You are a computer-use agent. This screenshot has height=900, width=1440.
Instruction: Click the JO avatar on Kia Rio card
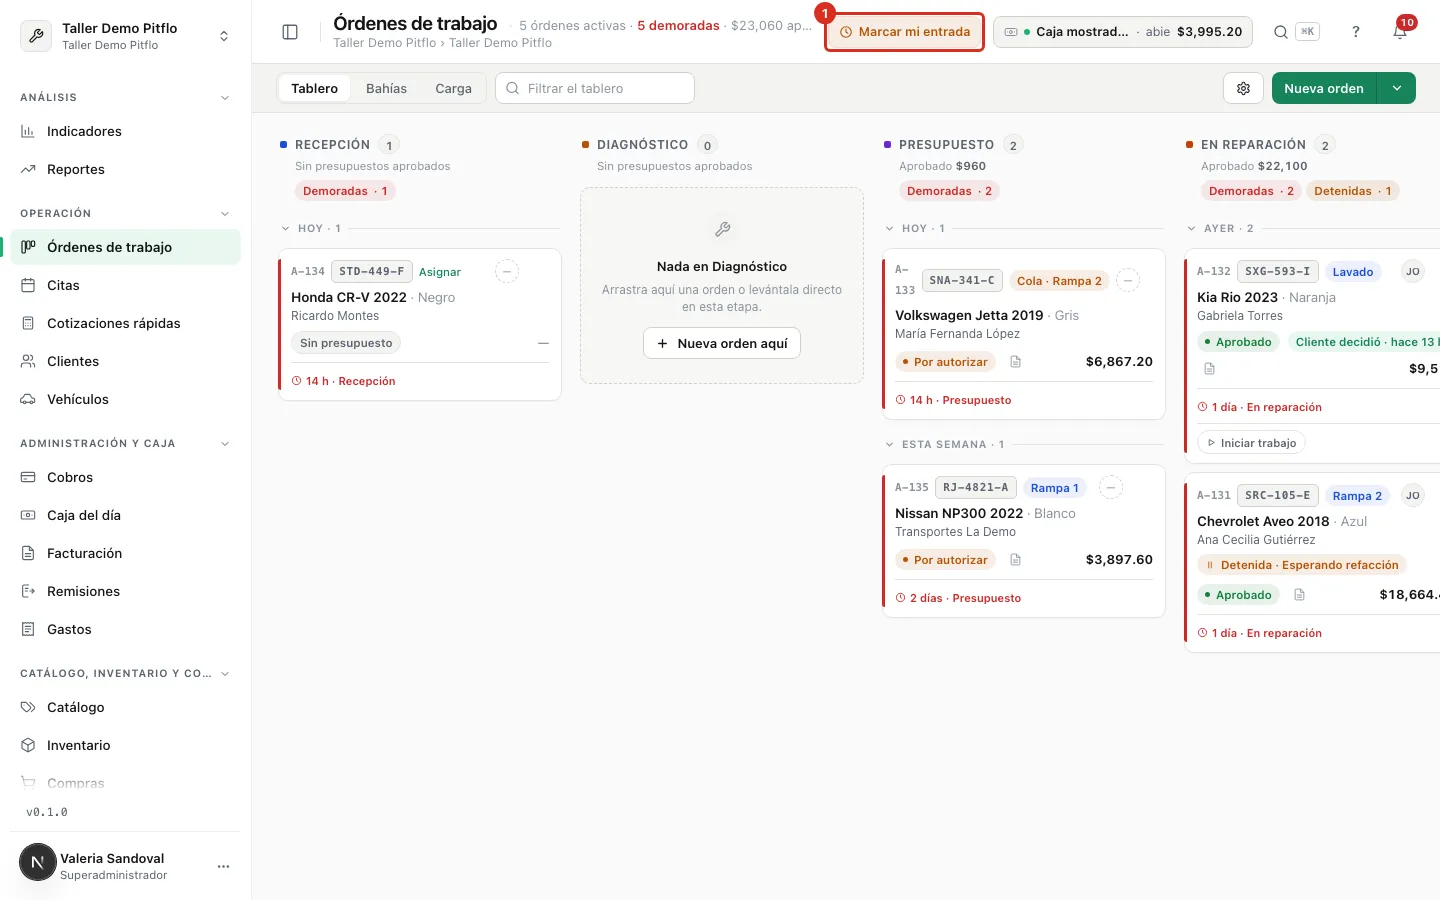[1412, 272]
